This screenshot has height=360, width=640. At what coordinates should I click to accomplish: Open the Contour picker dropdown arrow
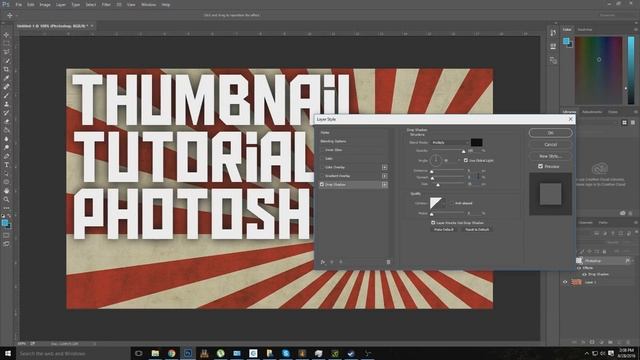(444, 203)
